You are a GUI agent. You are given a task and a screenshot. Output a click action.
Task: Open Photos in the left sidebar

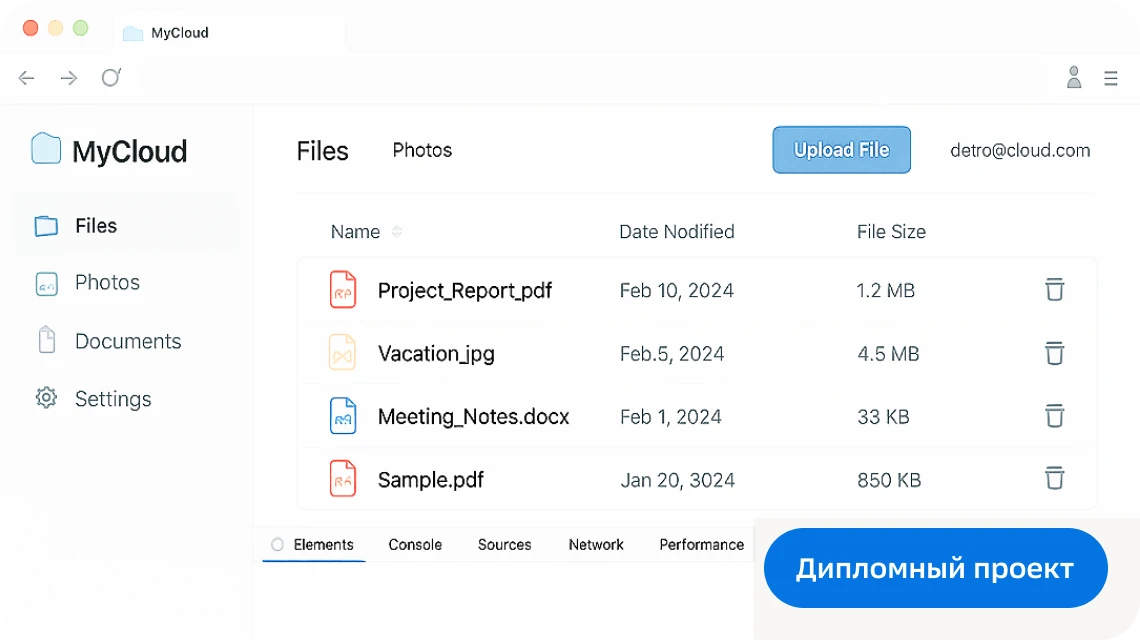tap(107, 283)
